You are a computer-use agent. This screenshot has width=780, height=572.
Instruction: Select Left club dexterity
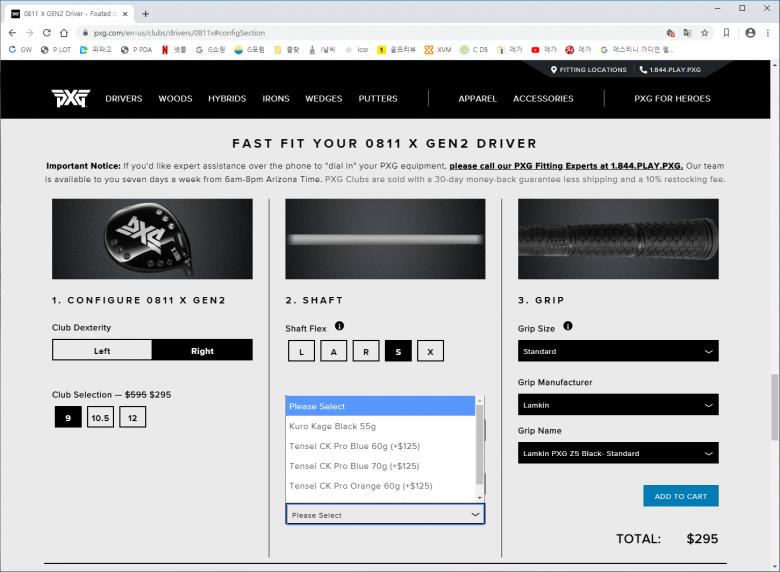(102, 350)
